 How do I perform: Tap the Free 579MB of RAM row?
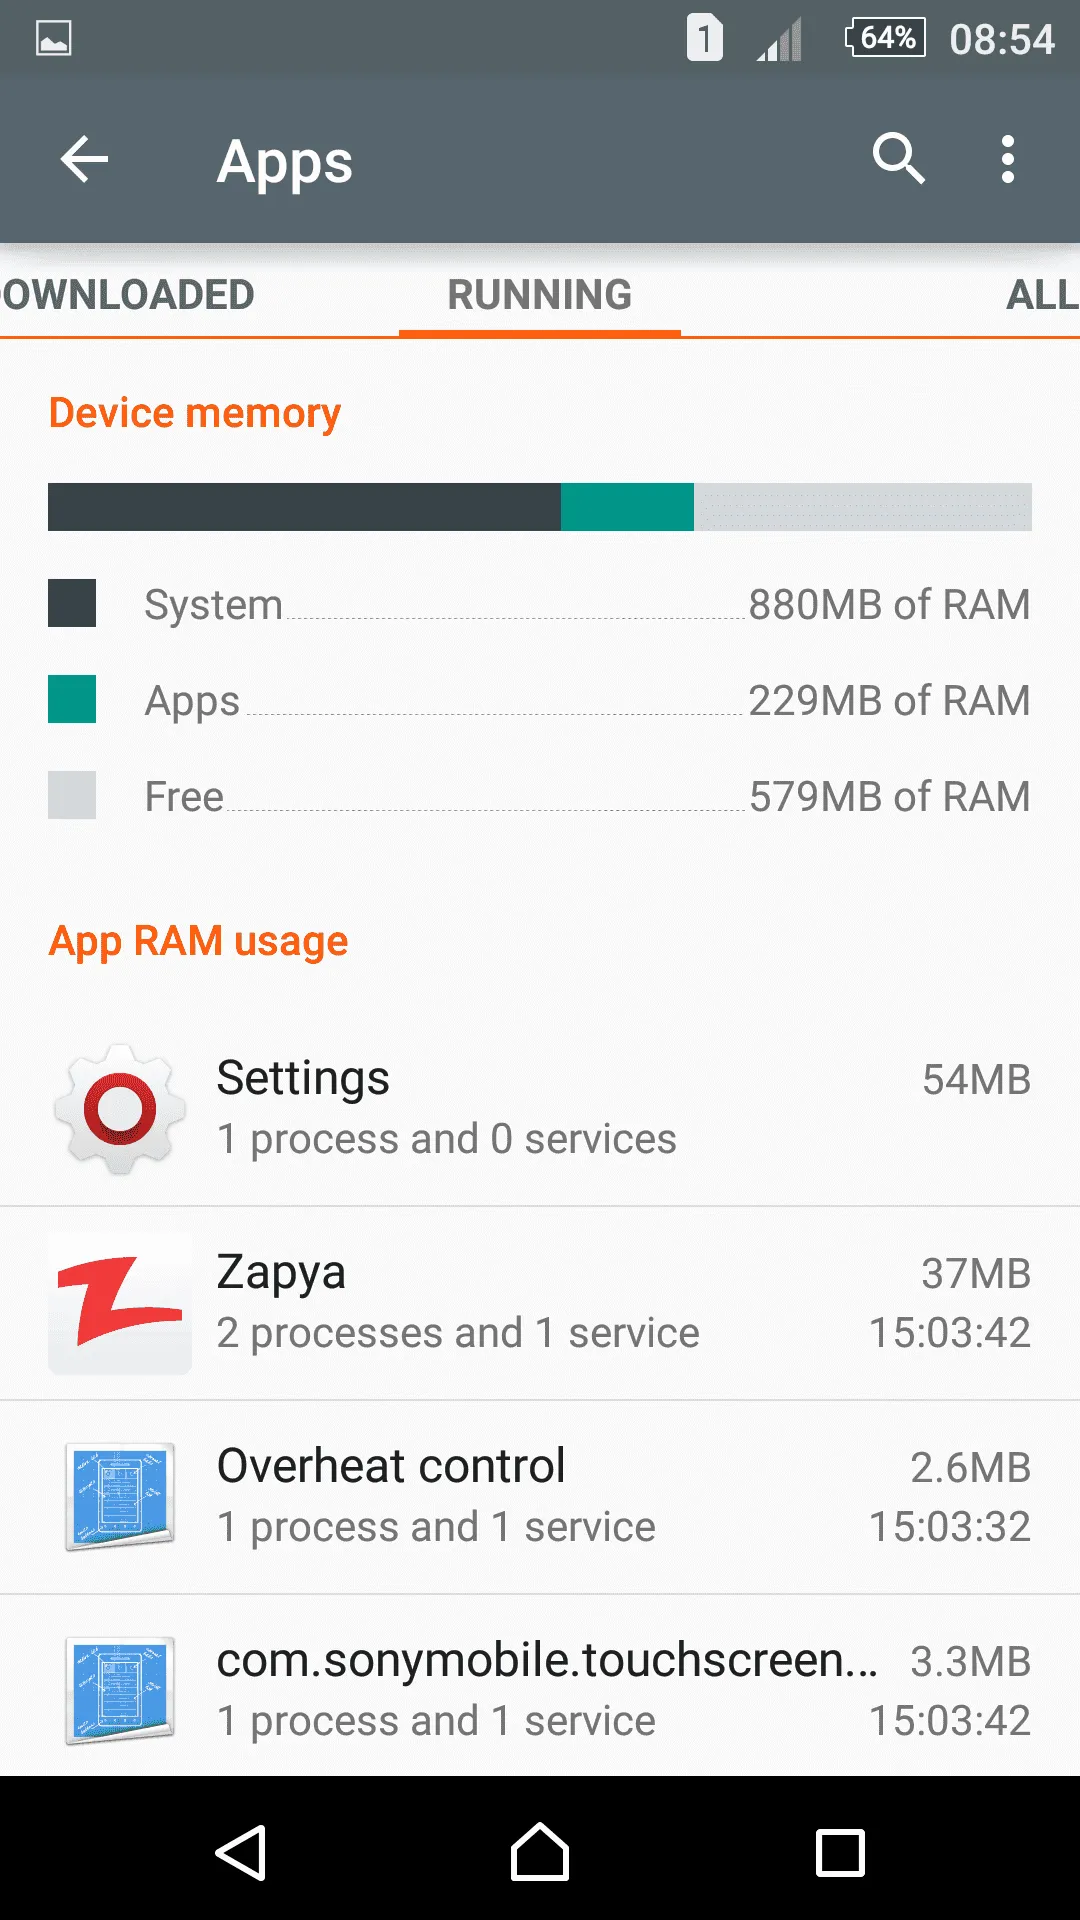coord(540,796)
